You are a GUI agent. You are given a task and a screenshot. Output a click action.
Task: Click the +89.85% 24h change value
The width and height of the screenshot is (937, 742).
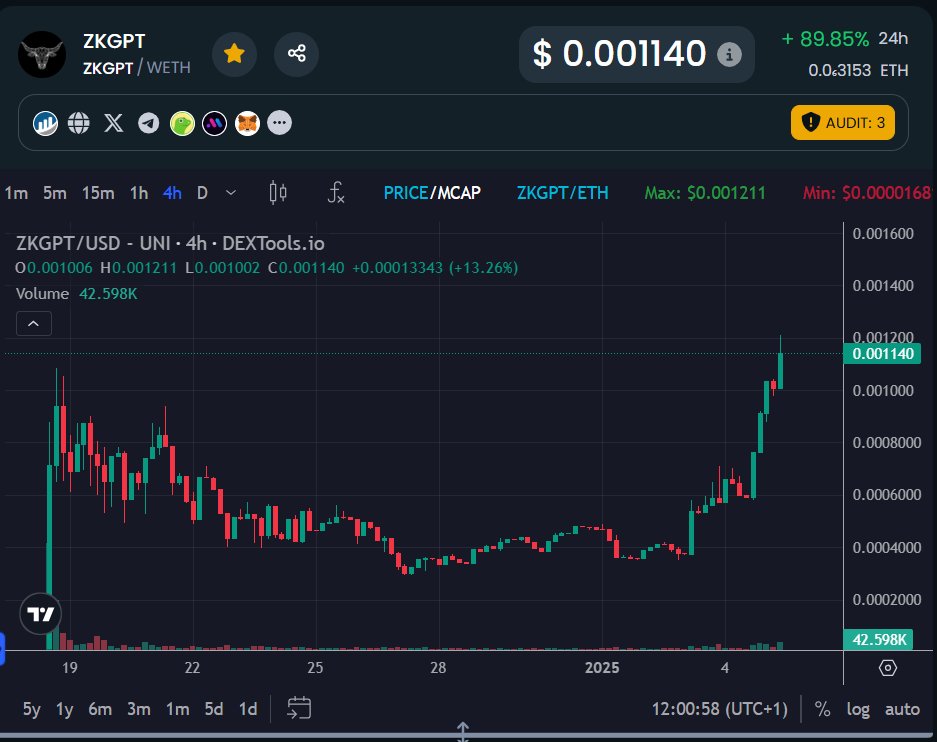pos(825,39)
